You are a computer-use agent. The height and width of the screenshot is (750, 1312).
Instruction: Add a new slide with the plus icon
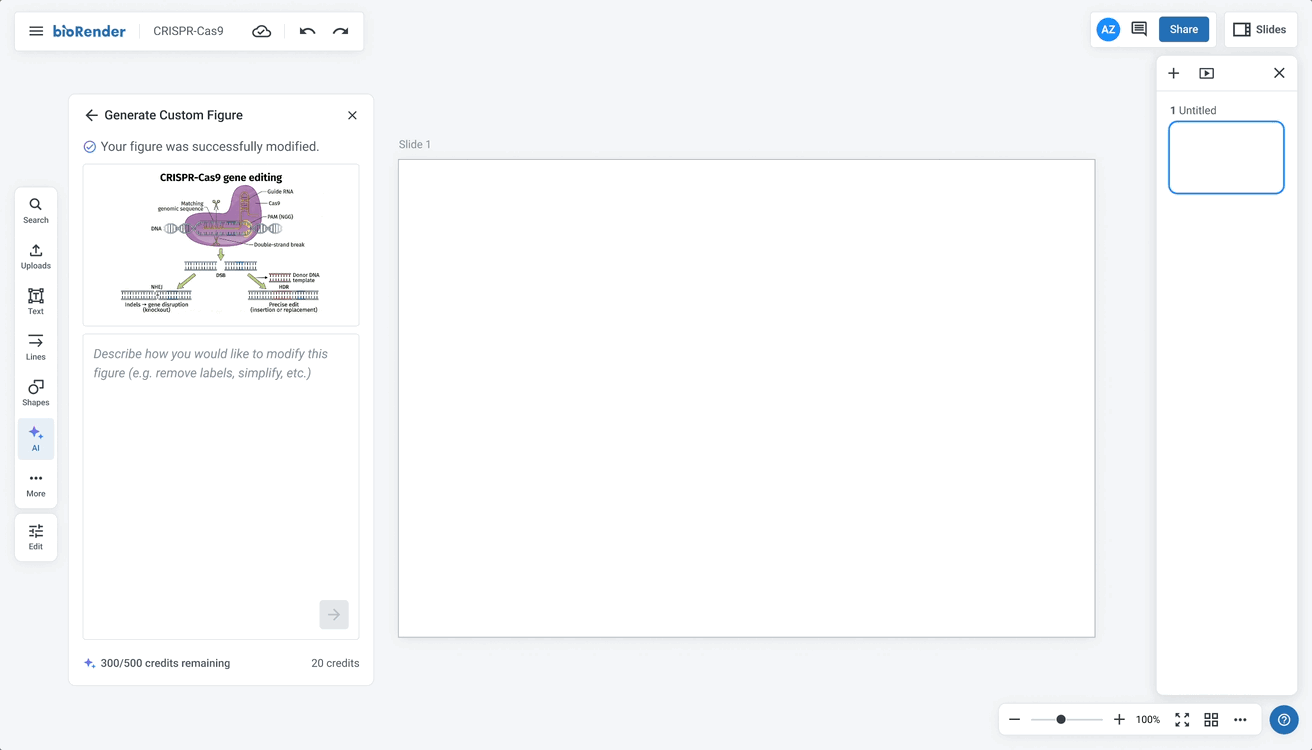pos(1173,73)
